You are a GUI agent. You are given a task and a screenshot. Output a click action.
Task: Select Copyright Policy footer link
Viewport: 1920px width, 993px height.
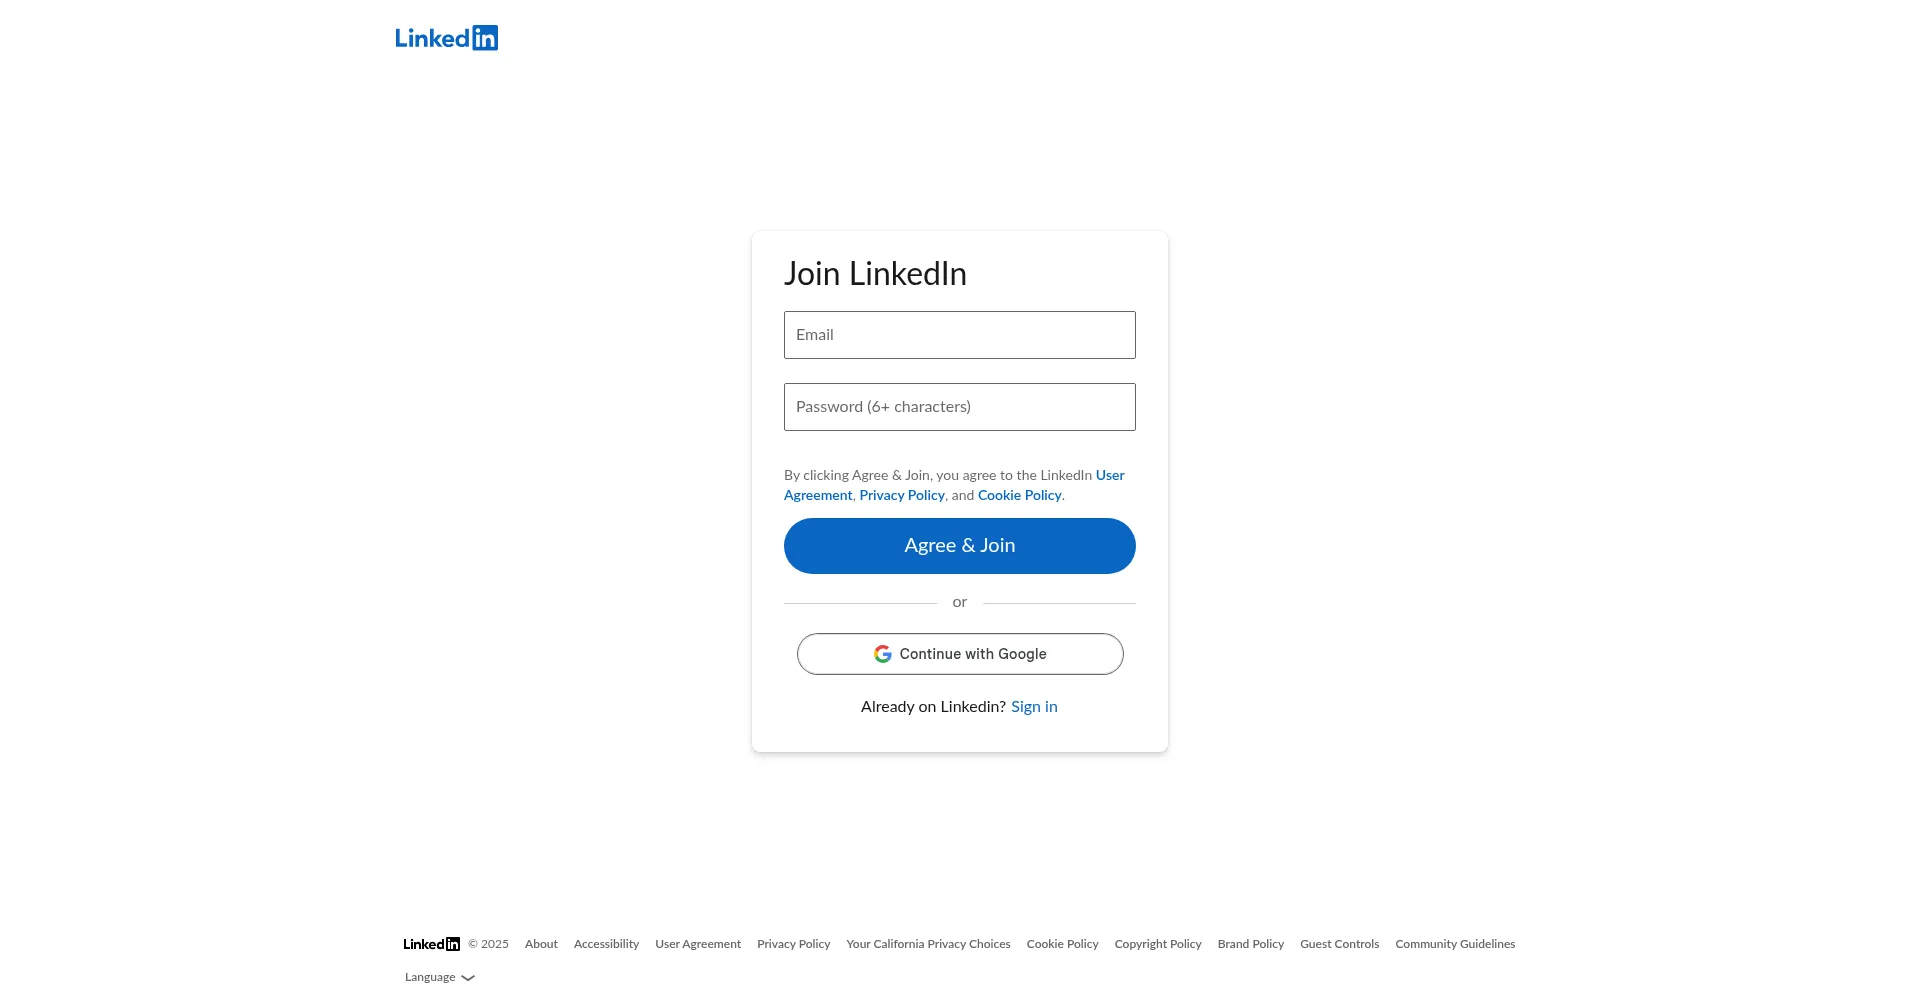tap(1158, 944)
